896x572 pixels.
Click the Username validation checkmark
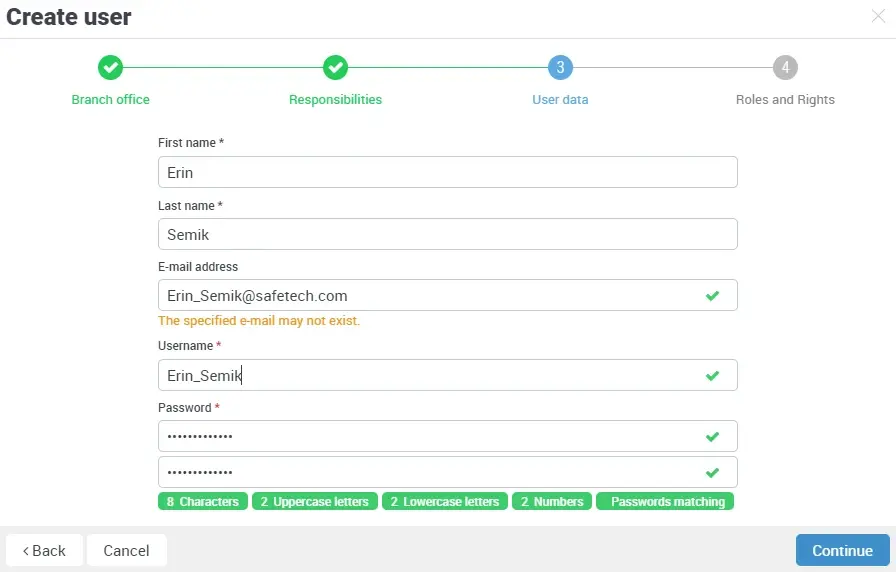[712, 375]
